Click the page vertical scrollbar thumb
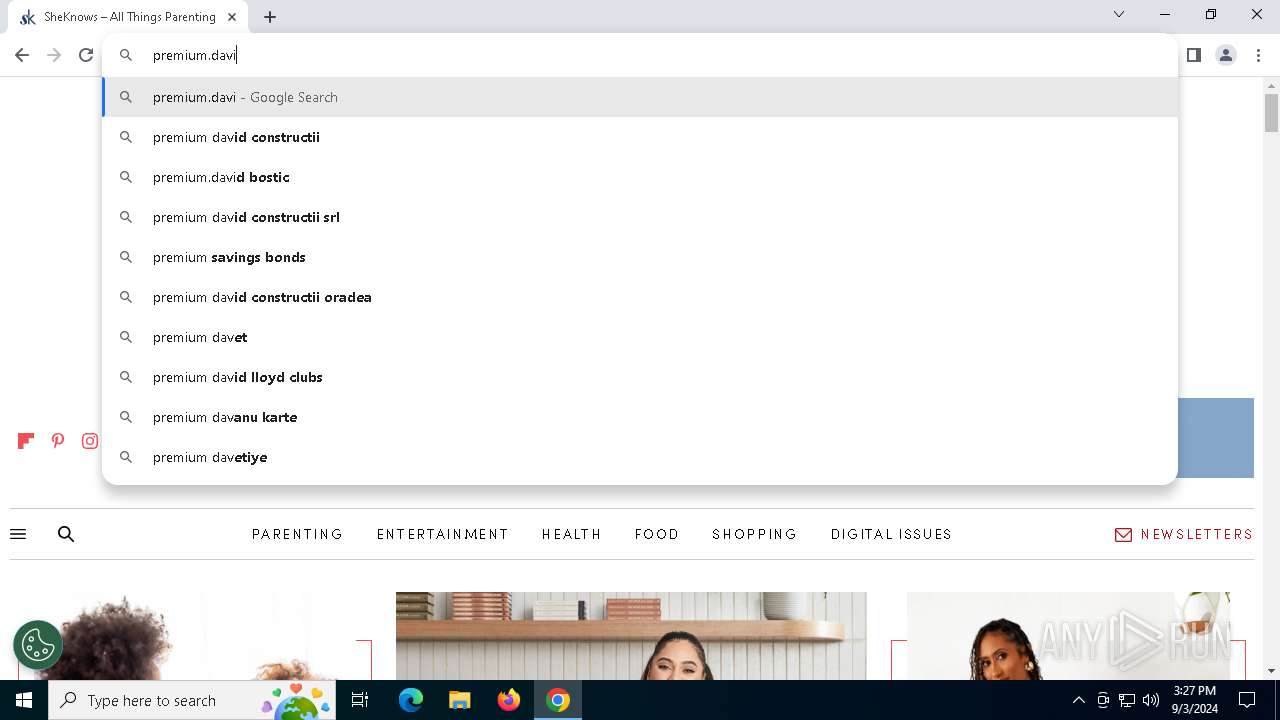The height and width of the screenshot is (720, 1280). [1271, 113]
